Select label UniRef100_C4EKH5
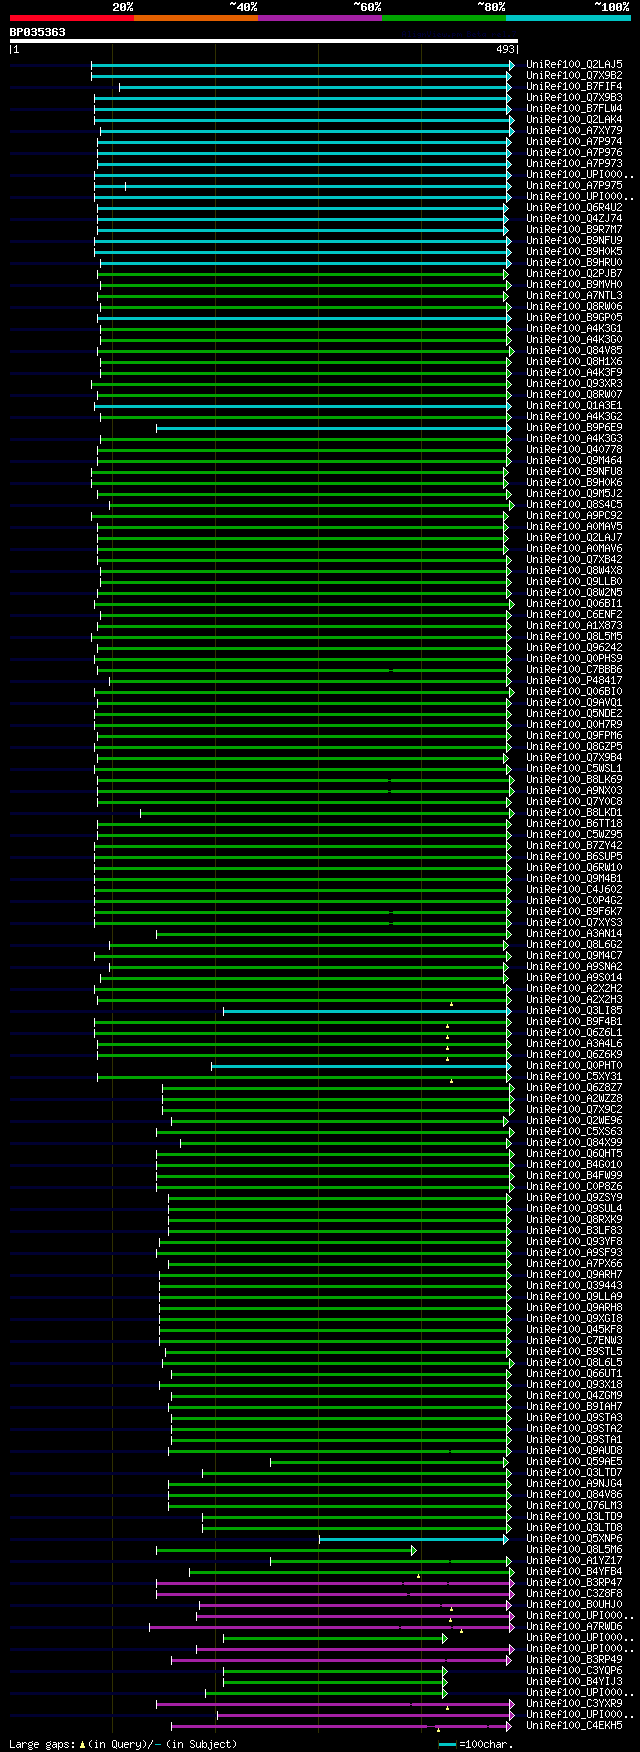This screenshot has height=1752, width=640. tap(574, 1725)
